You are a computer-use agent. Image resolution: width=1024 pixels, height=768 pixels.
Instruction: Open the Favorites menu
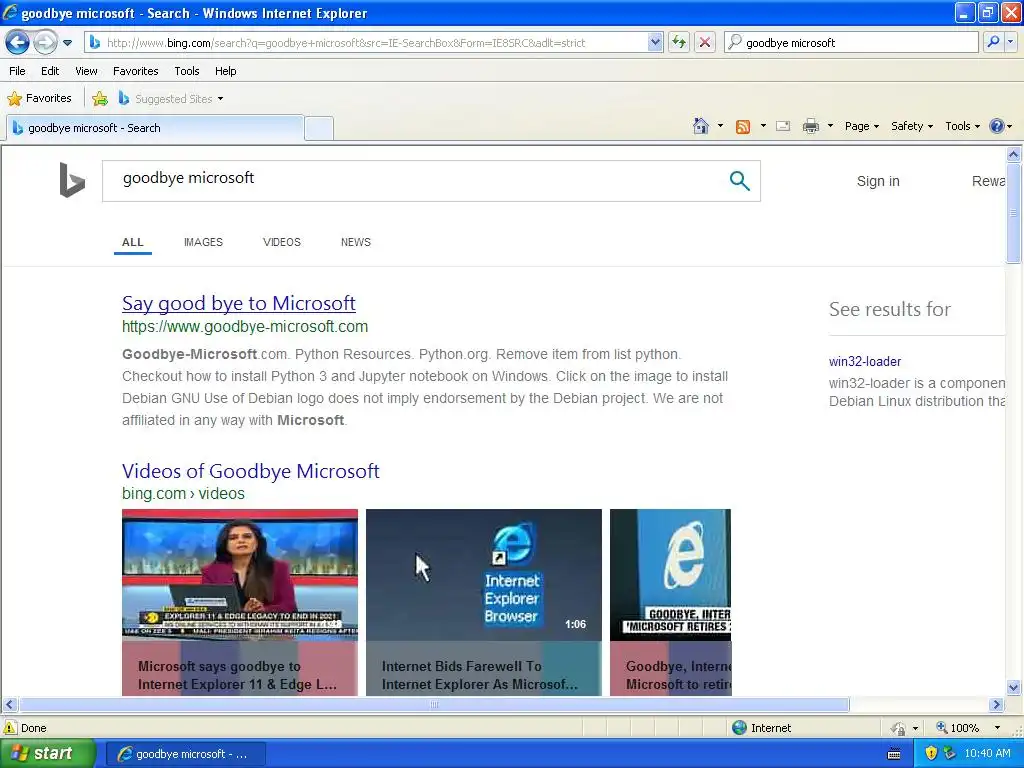pyautogui.click(x=136, y=71)
